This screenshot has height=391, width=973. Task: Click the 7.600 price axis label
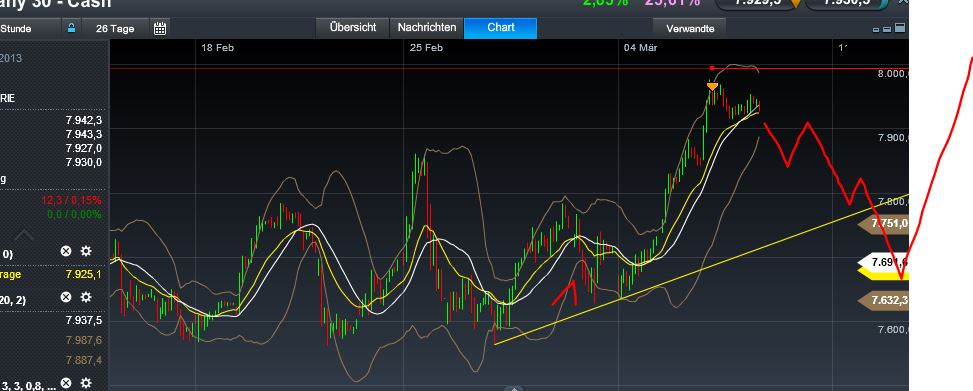[893, 330]
